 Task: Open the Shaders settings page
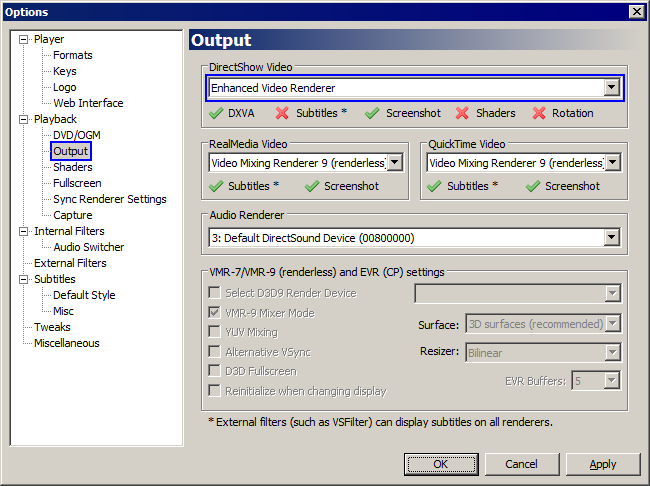tap(73, 167)
